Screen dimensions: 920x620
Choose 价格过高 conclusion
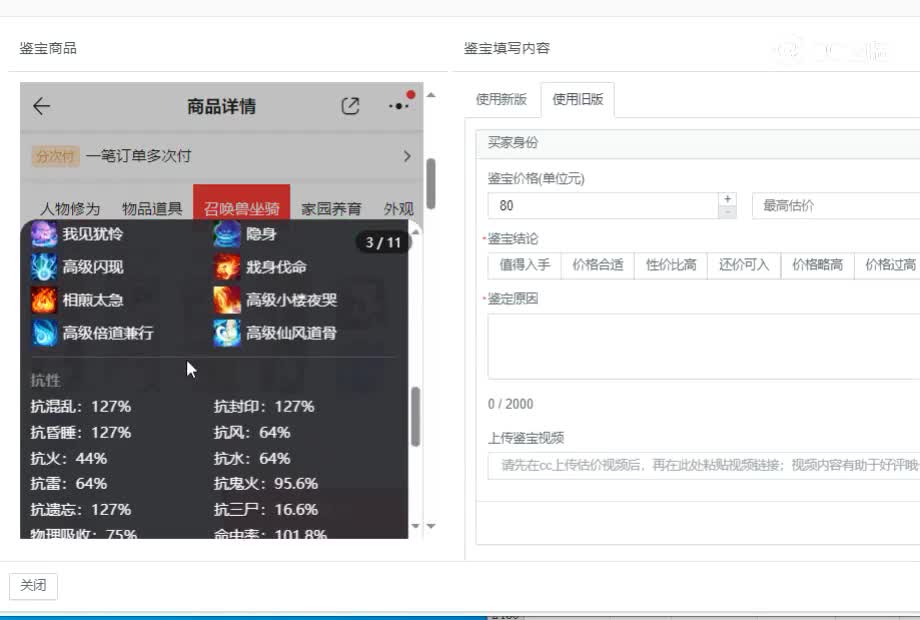click(889, 265)
